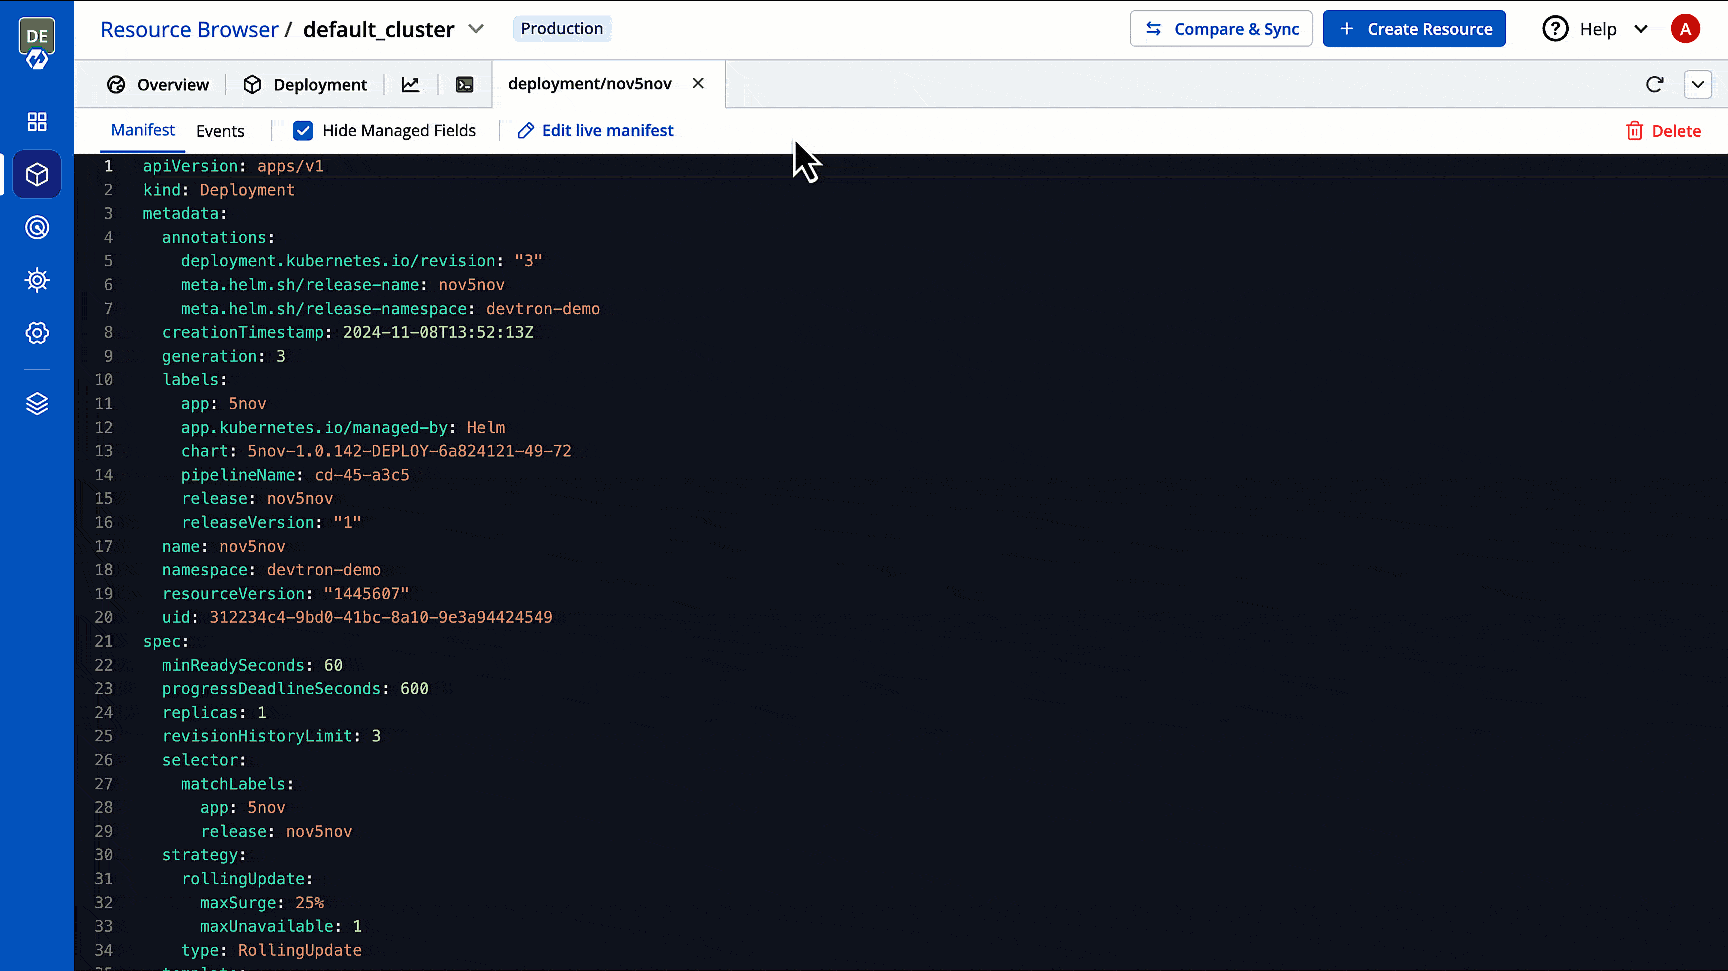This screenshot has width=1728, height=971.
Task: Open a terminal session for the deployment
Action: pos(464,84)
